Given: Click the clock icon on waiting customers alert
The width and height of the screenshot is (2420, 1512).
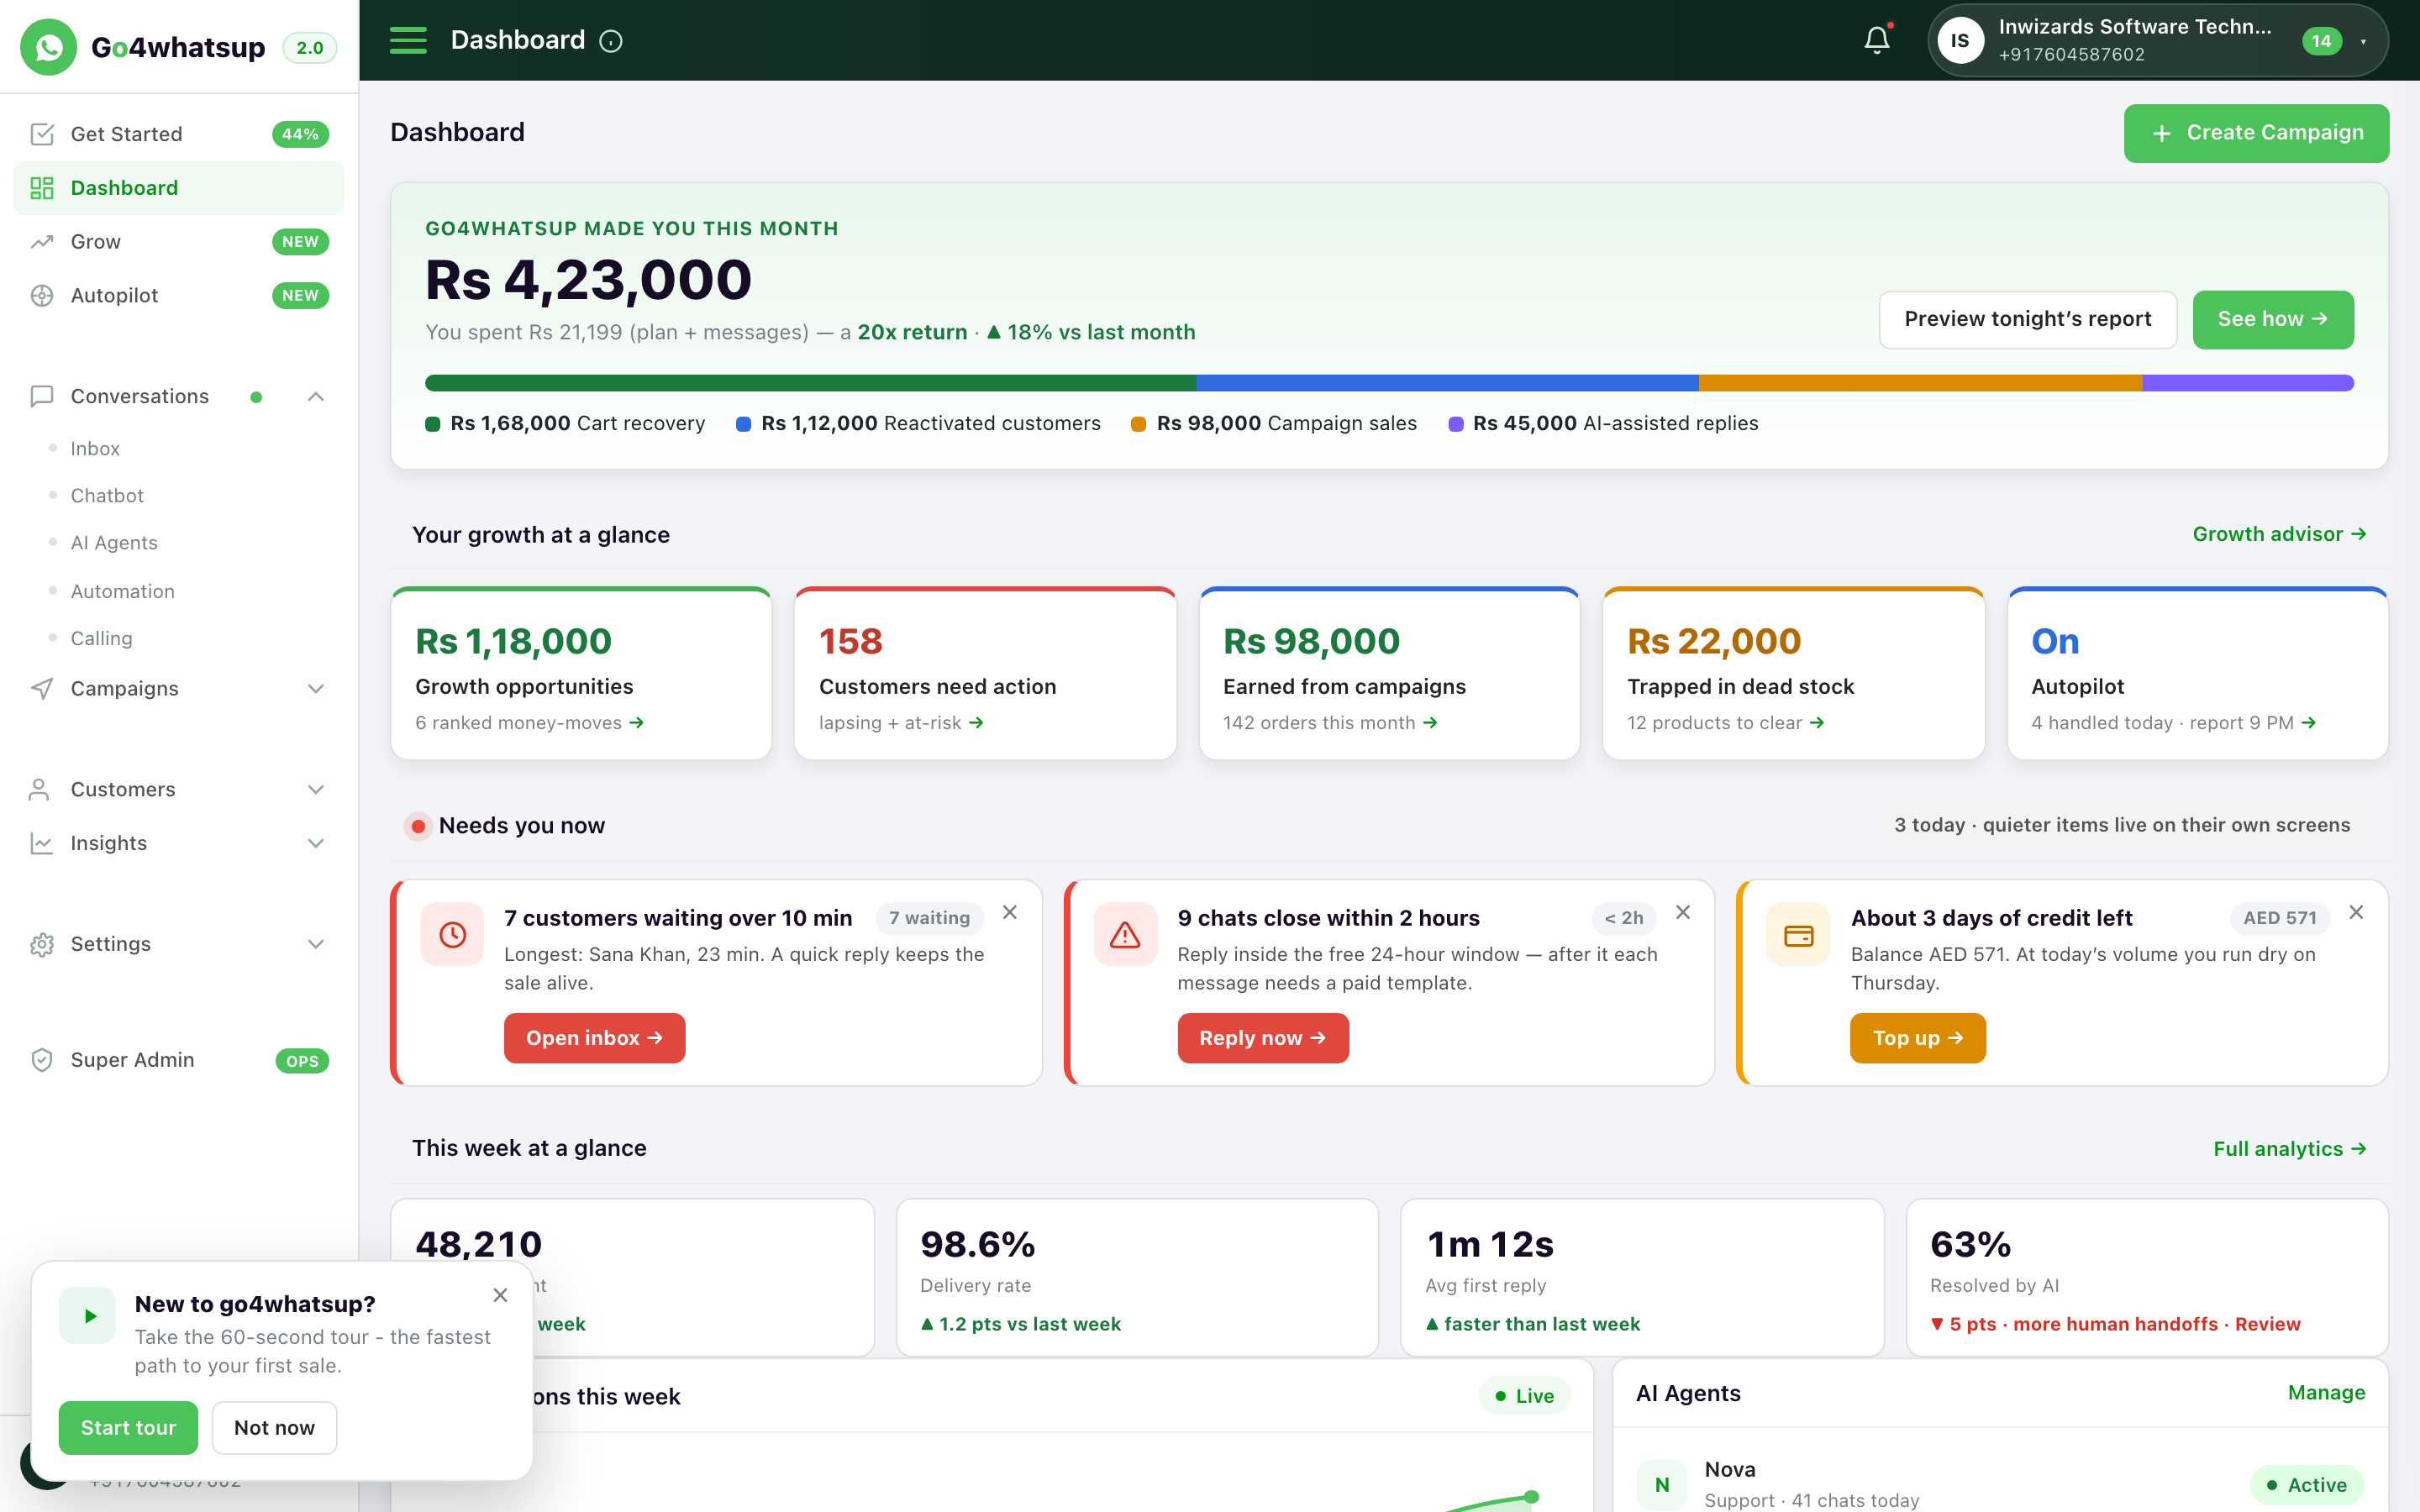Looking at the screenshot, I should pyautogui.click(x=452, y=934).
